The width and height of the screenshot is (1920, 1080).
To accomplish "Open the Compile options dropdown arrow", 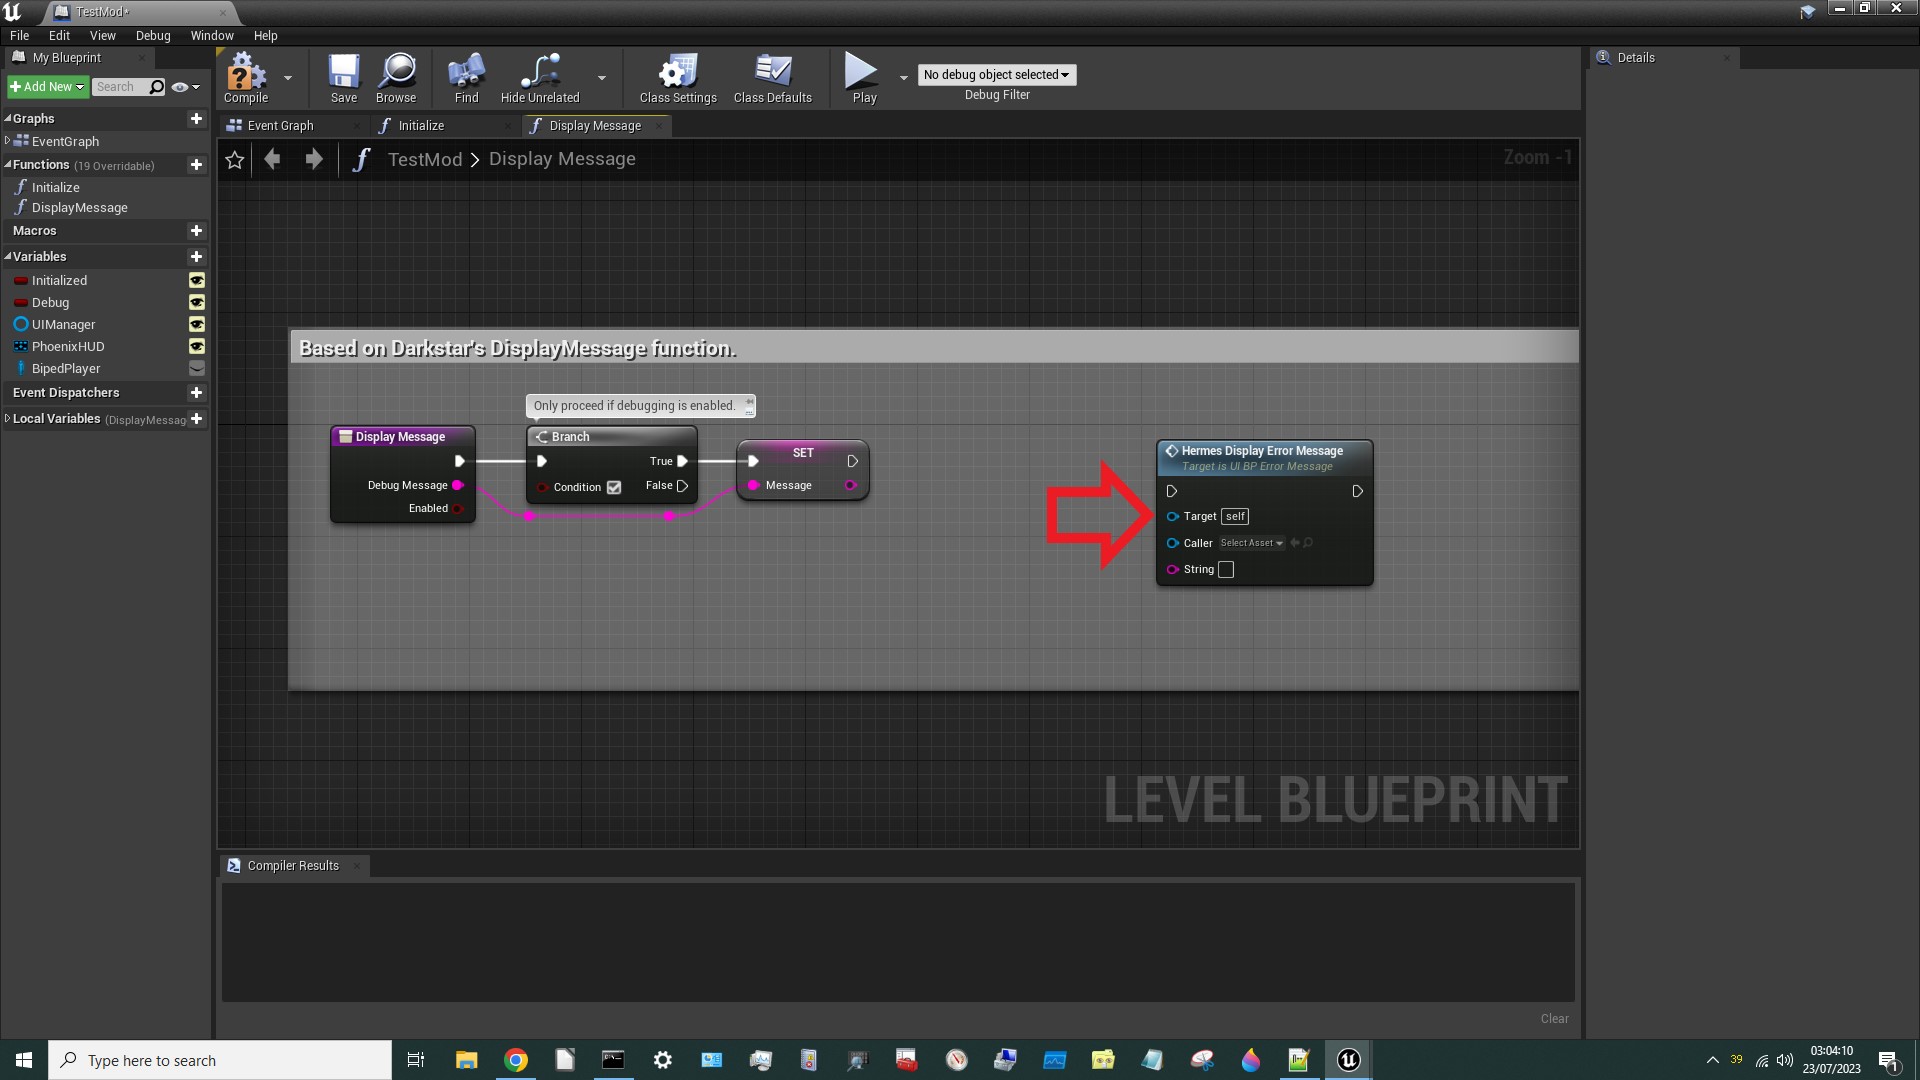I will click(x=288, y=78).
